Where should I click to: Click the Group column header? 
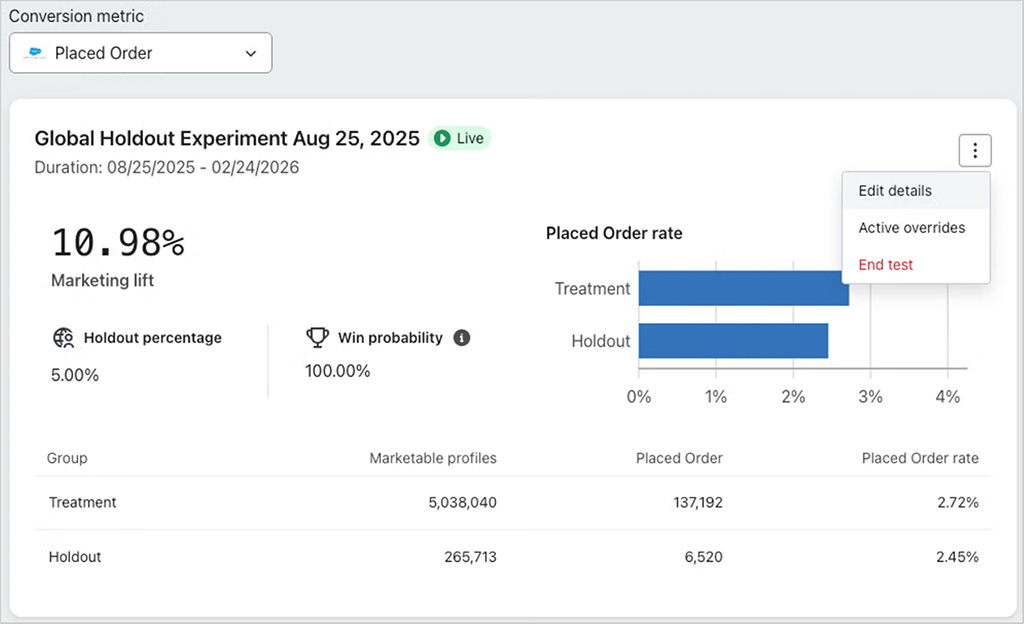pos(67,458)
